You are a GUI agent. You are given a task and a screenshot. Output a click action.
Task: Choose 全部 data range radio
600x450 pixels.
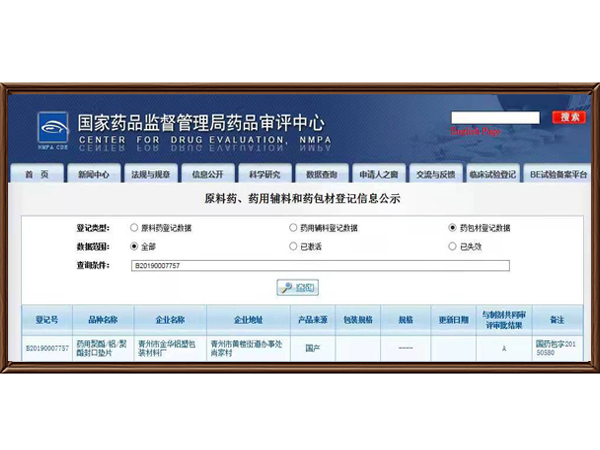click(x=134, y=246)
